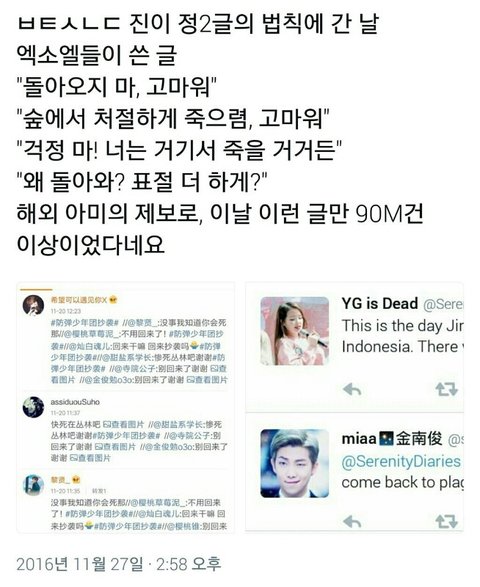The image size is (480, 587).
Task: Click the 'This is the day' tweet text
Action: tap(402, 336)
